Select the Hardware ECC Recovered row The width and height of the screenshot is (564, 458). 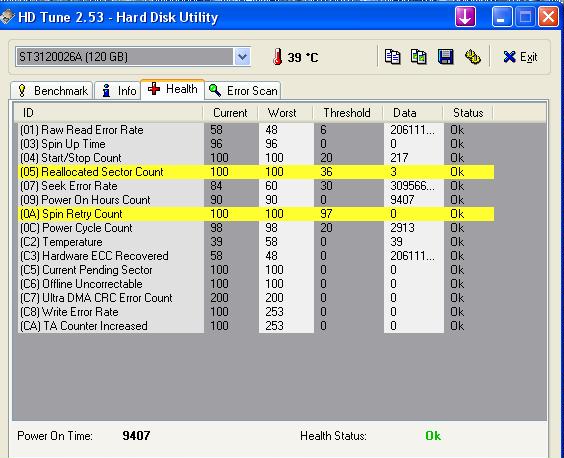pos(256,256)
